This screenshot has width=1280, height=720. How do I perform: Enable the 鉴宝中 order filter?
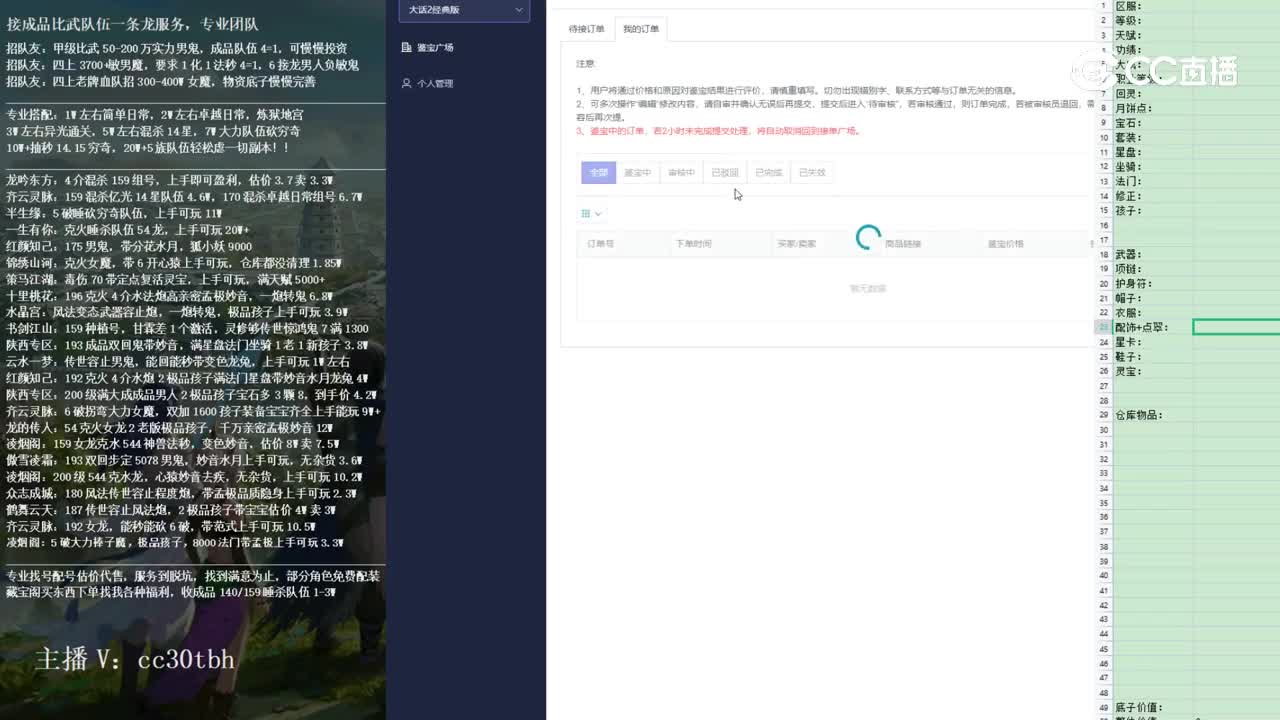pos(638,172)
